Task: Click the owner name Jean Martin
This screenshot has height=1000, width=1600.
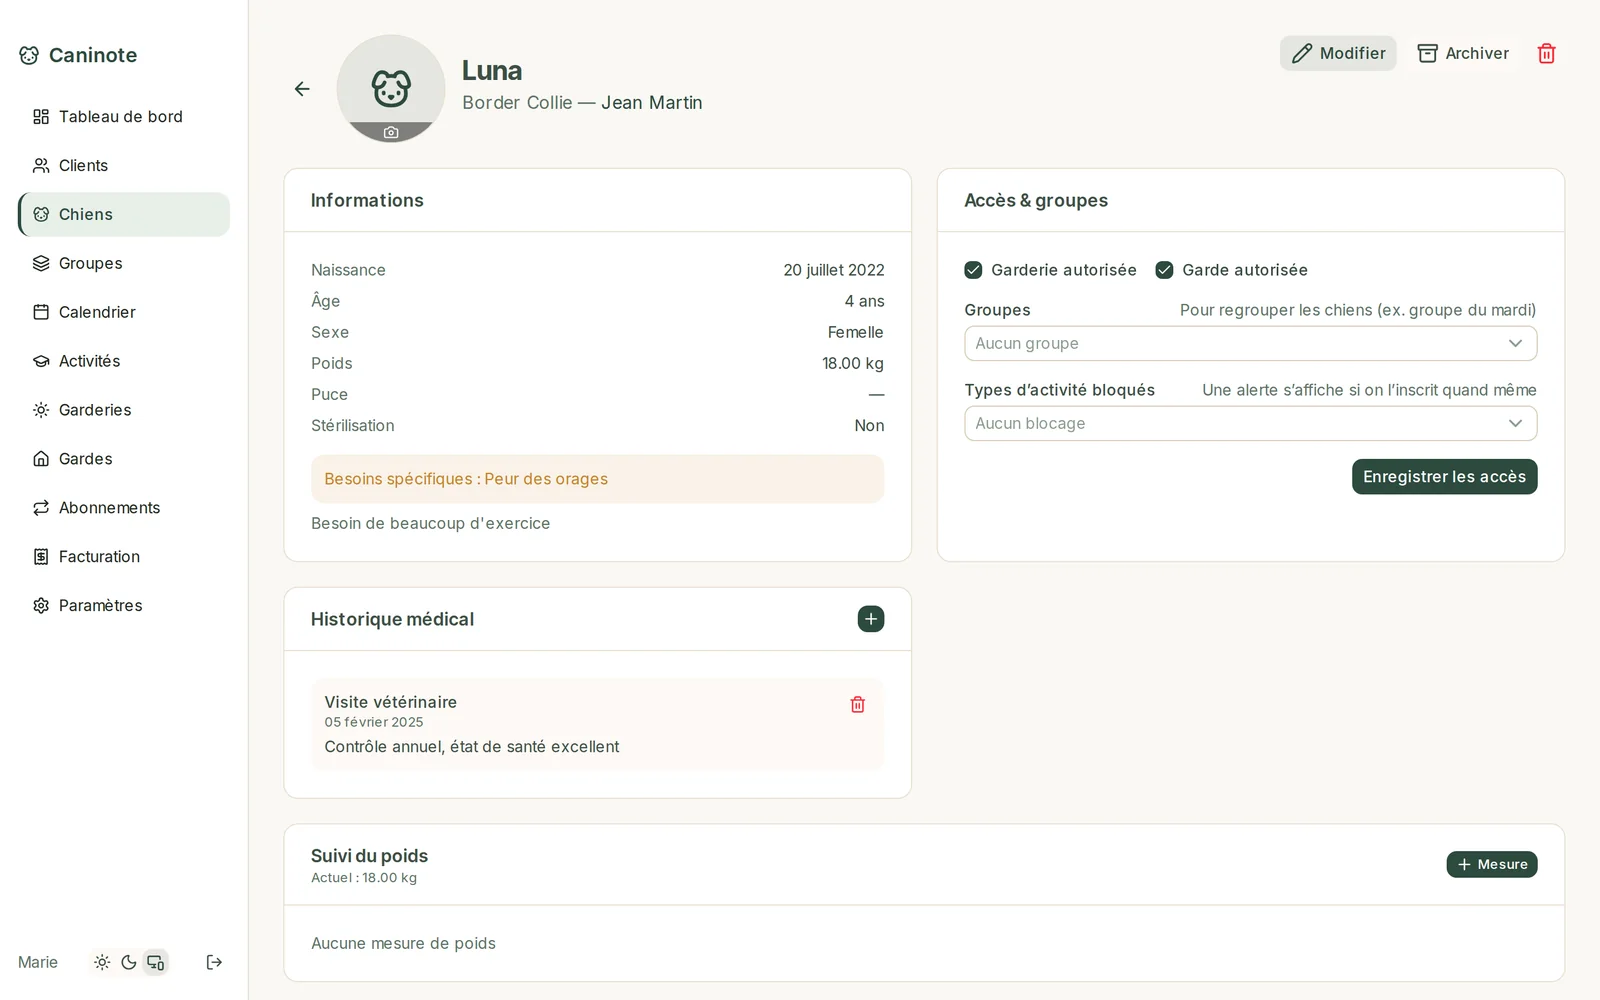Action: pyautogui.click(x=652, y=103)
